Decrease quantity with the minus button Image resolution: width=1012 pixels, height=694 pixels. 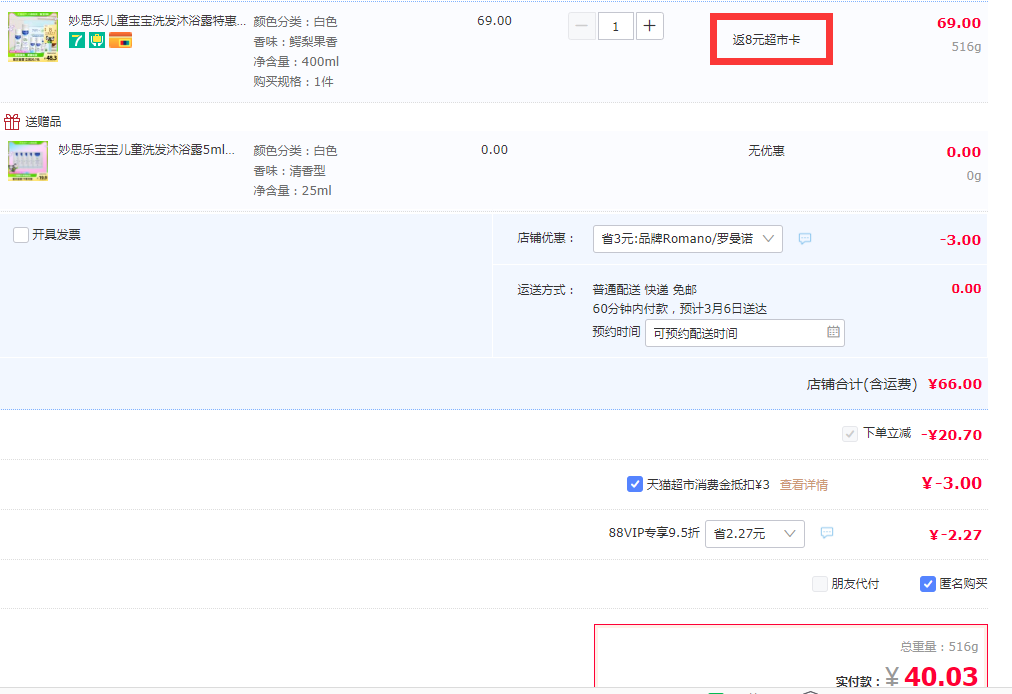(582, 26)
